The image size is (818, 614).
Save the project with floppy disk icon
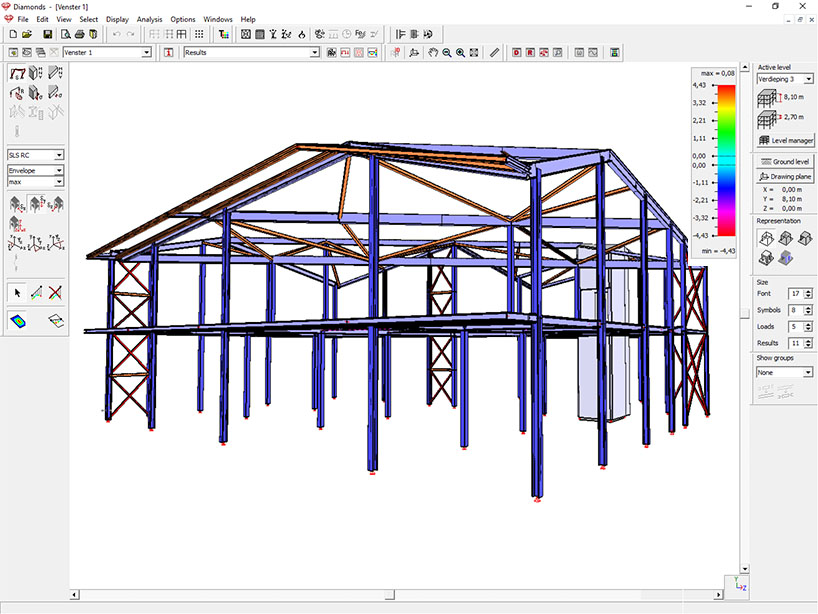(47, 34)
